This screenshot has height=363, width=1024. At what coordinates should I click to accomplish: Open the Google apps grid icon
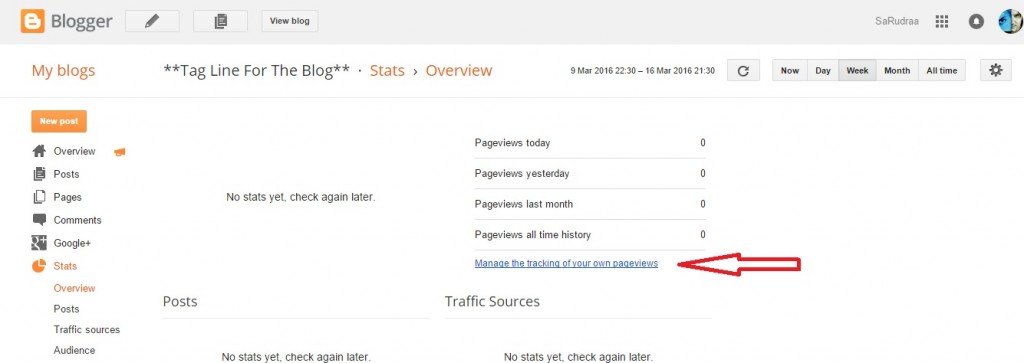point(942,22)
